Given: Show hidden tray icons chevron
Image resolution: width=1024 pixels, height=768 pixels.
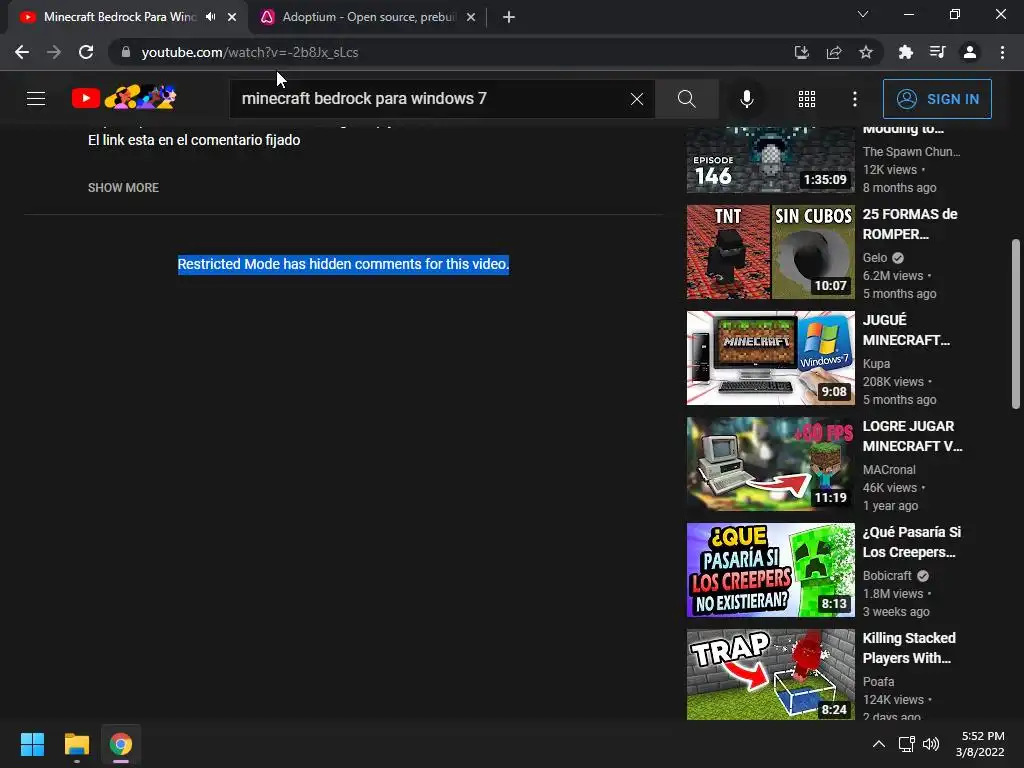Looking at the screenshot, I should point(879,744).
